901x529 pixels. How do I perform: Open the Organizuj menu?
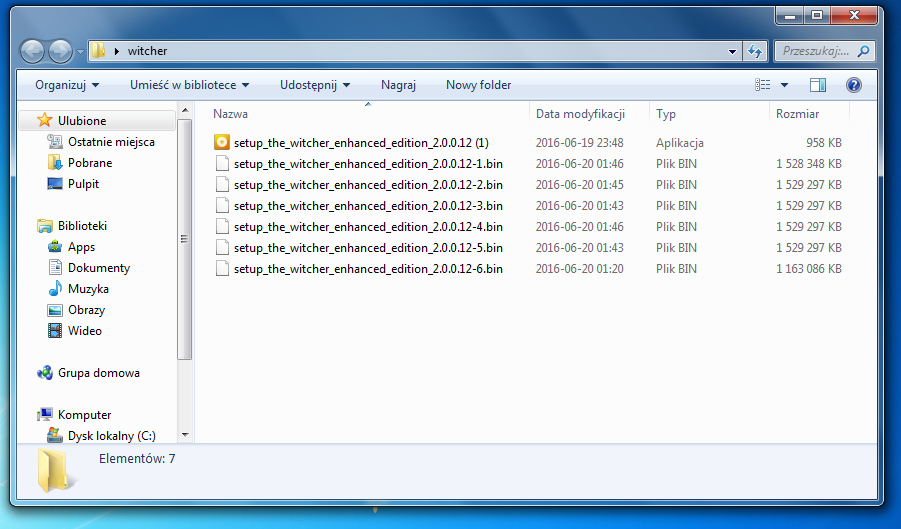tap(67, 85)
